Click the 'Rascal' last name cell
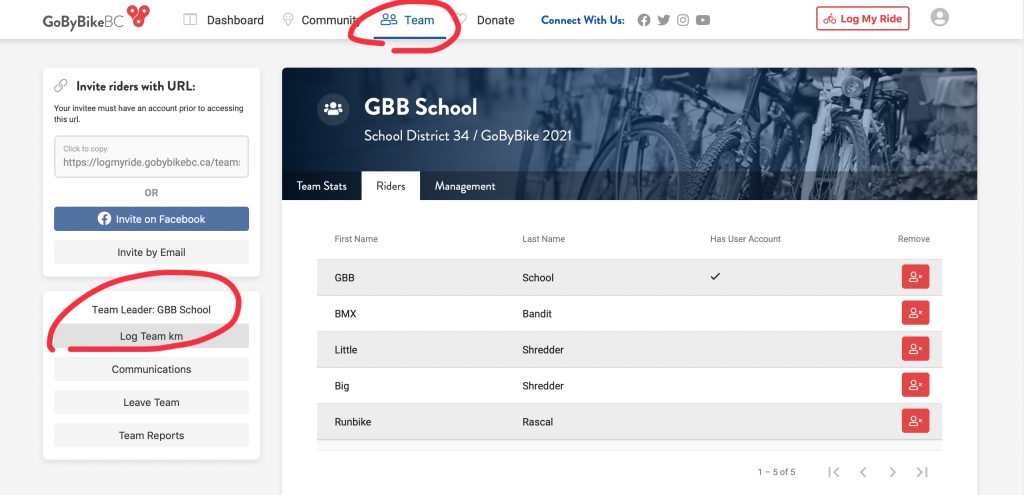Screen dimensions: 1024x495 click(x=537, y=422)
